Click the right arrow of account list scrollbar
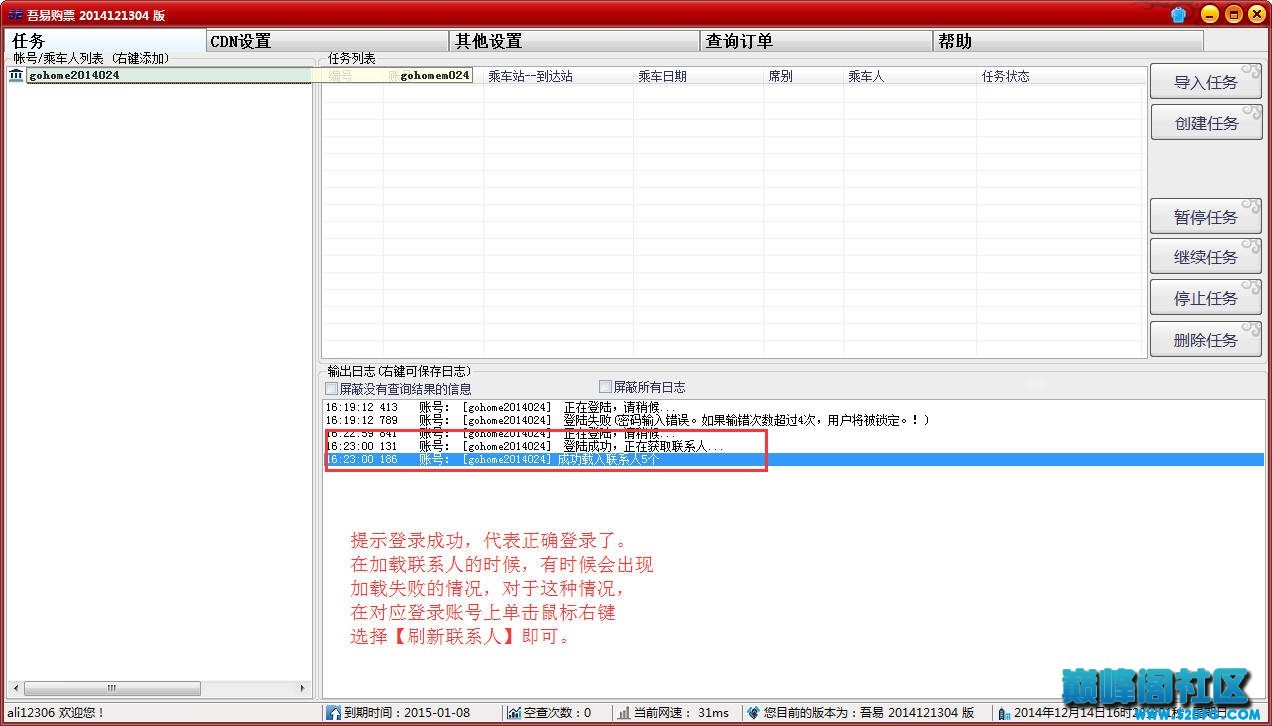Image resolution: width=1272 pixels, height=726 pixels. [x=304, y=689]
